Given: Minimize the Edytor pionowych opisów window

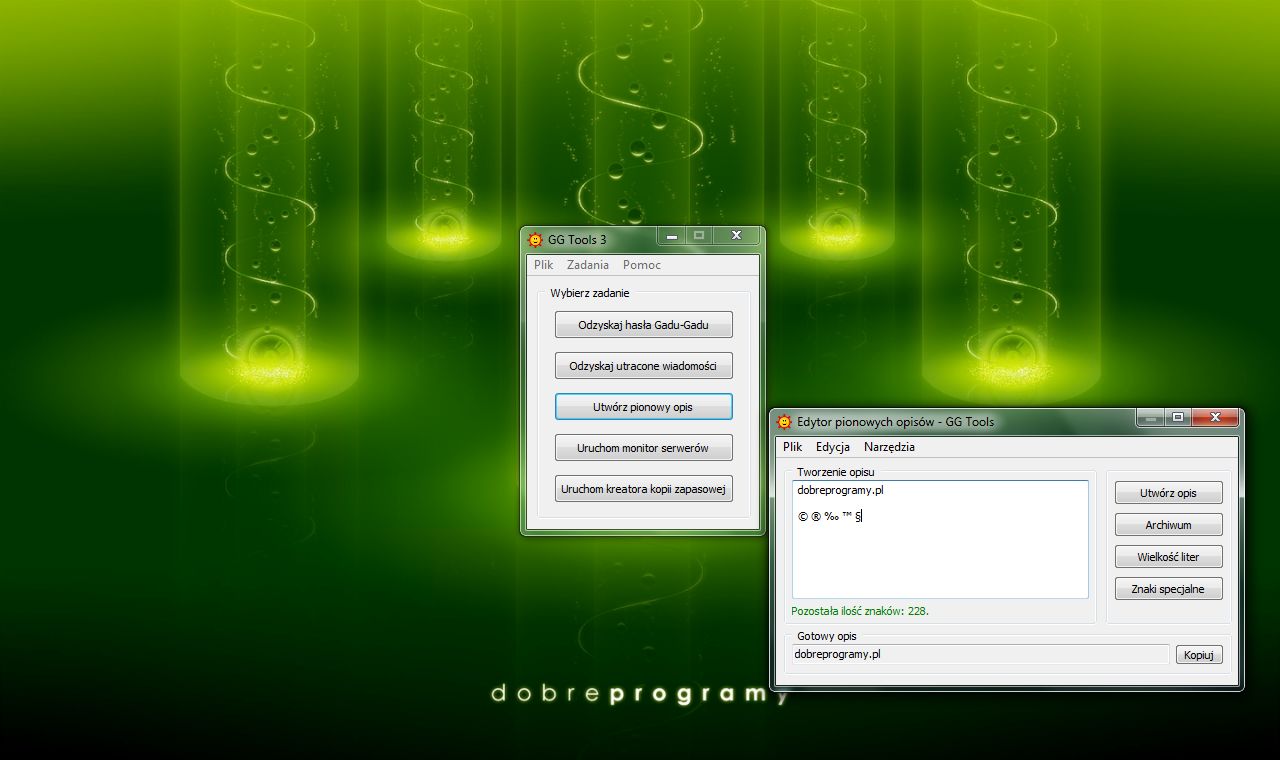Looking at the screenshot, I should tap(1150, 417).
